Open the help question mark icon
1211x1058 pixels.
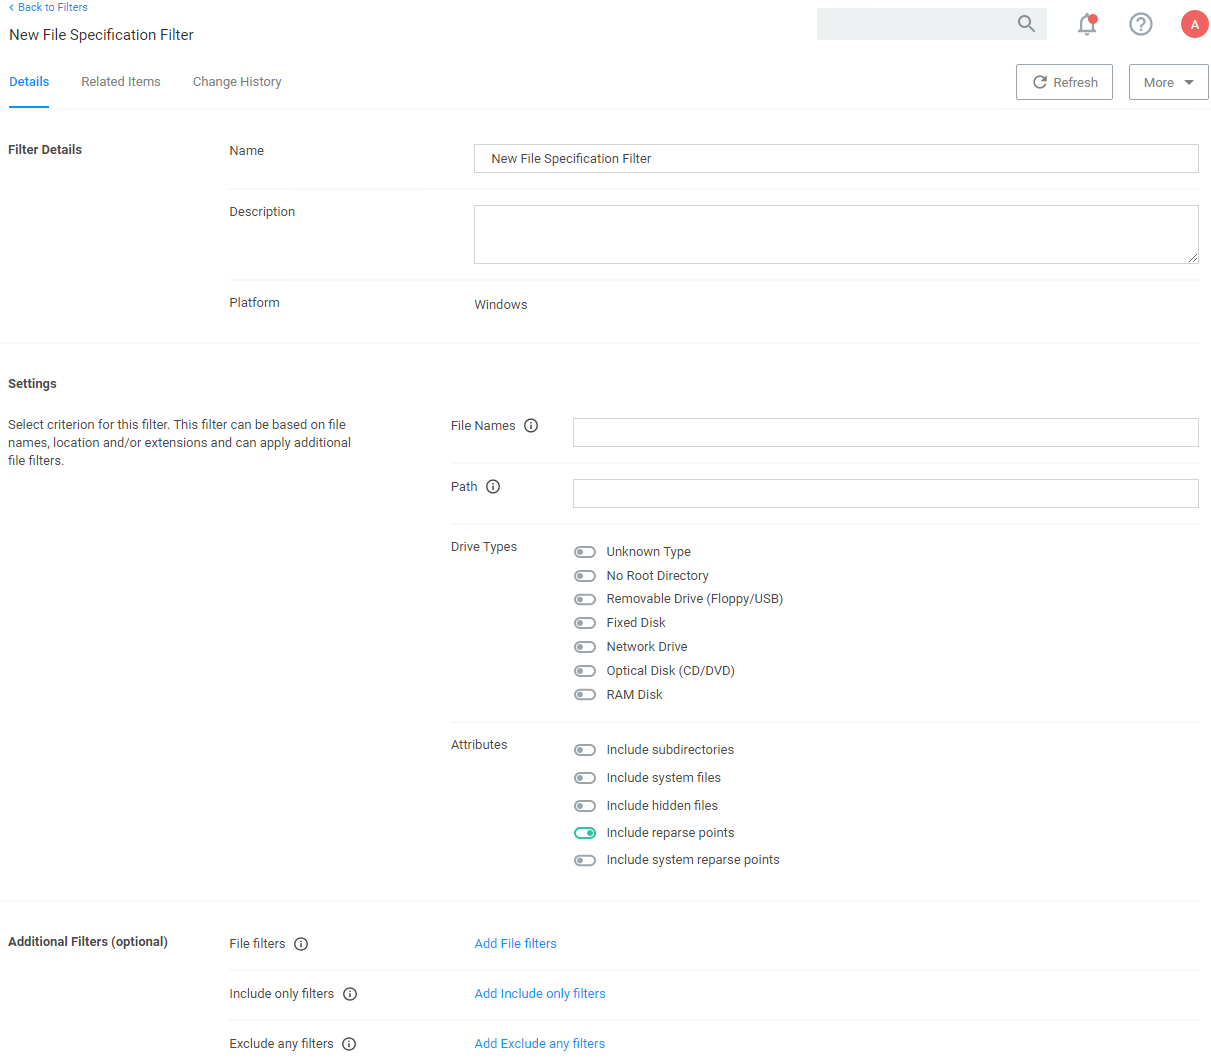click(1141, 24)
